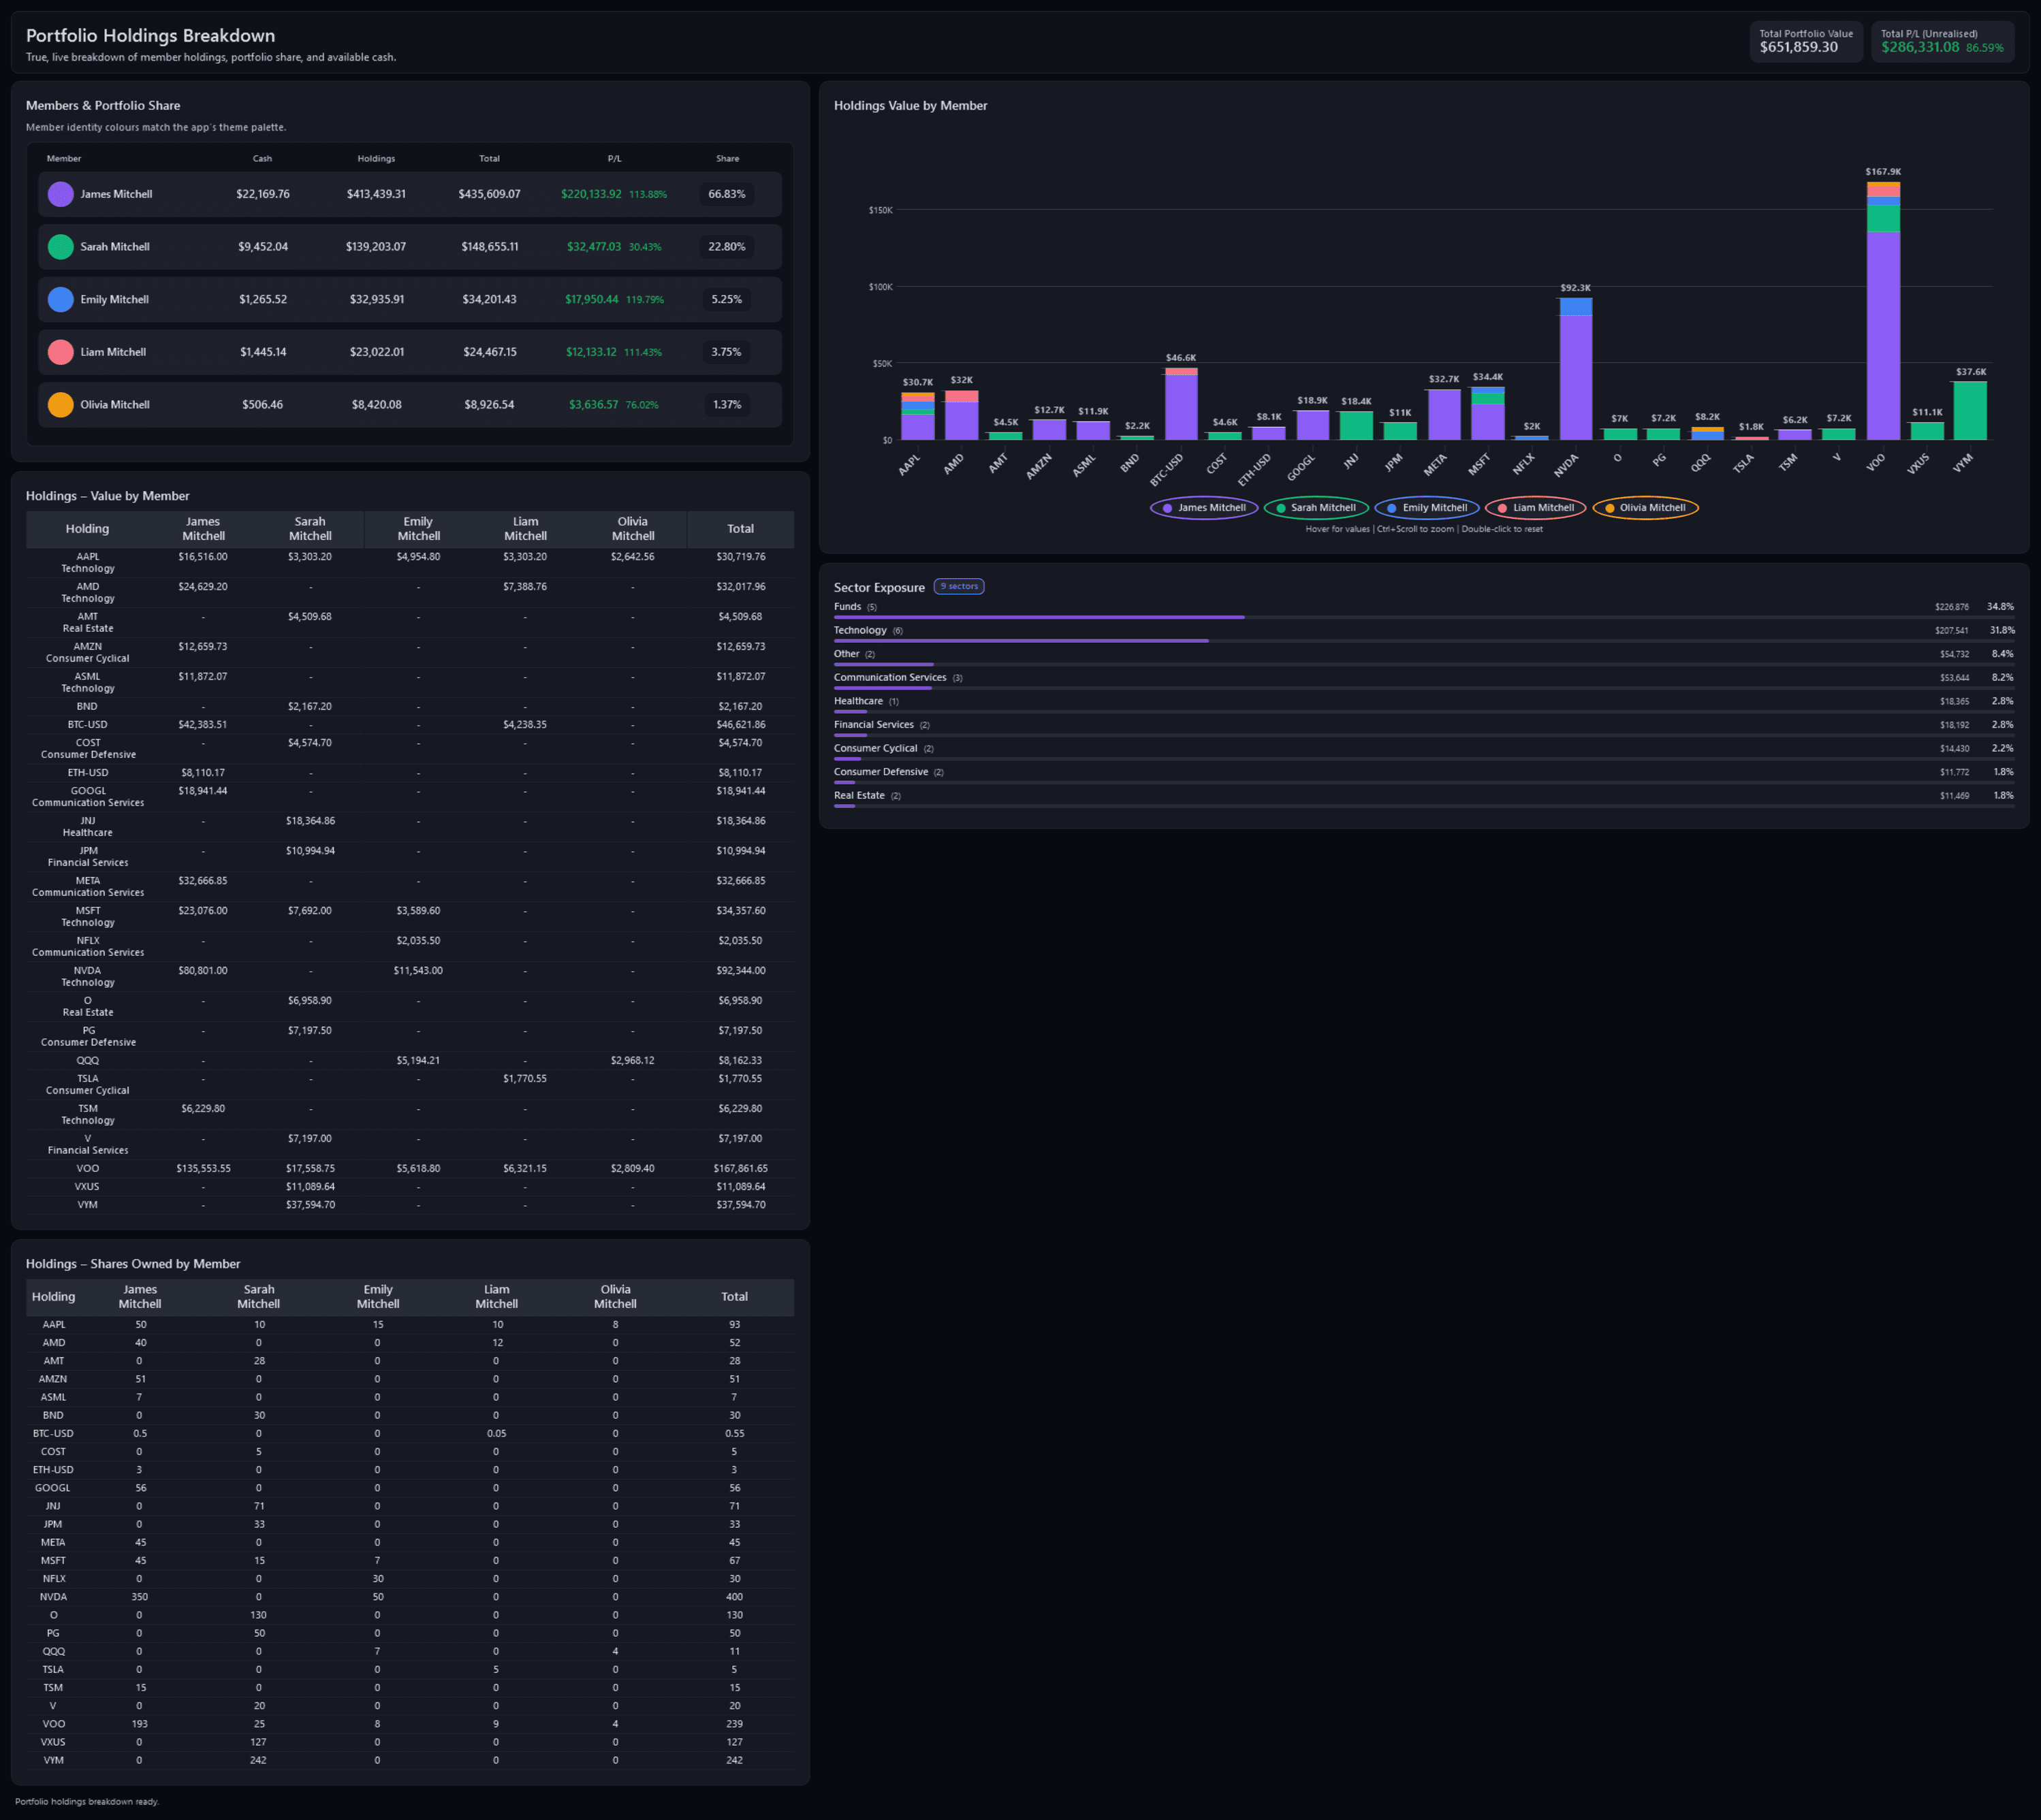This screenshot has width=2041, height=1820.
Task: Select the Healthcare sector row label
Action: coord(858,701)
